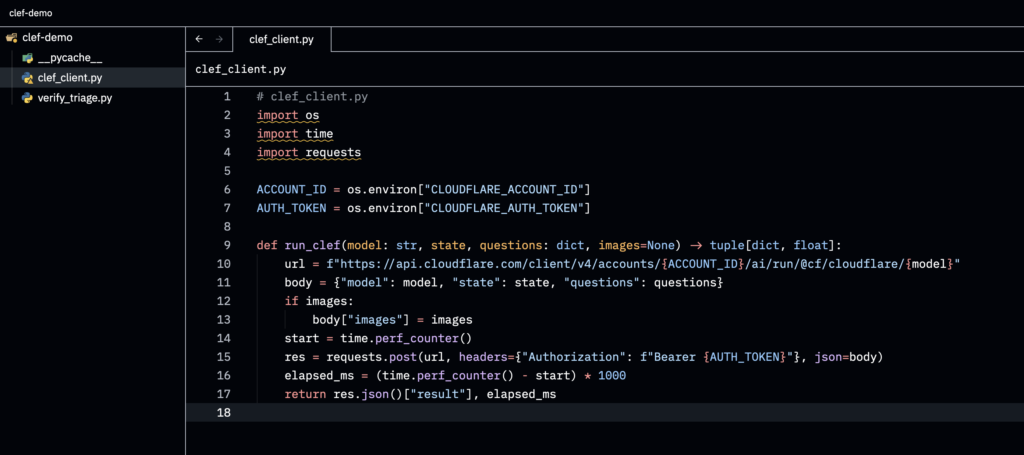Click the 'import os' statement
Viewport: 1024px width, 455px height.
[288, 116]
